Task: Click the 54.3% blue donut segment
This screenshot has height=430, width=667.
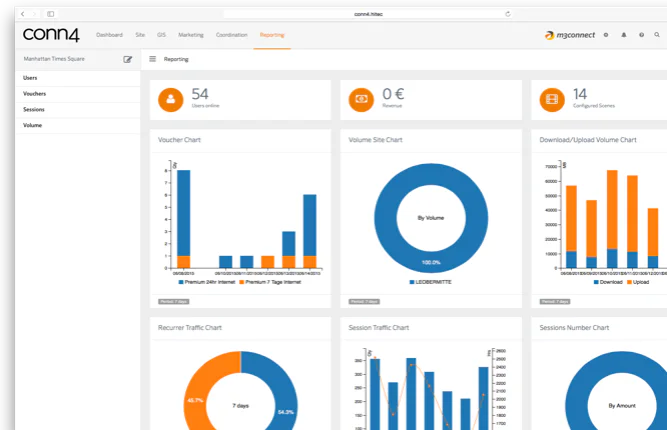Action: 285,412
